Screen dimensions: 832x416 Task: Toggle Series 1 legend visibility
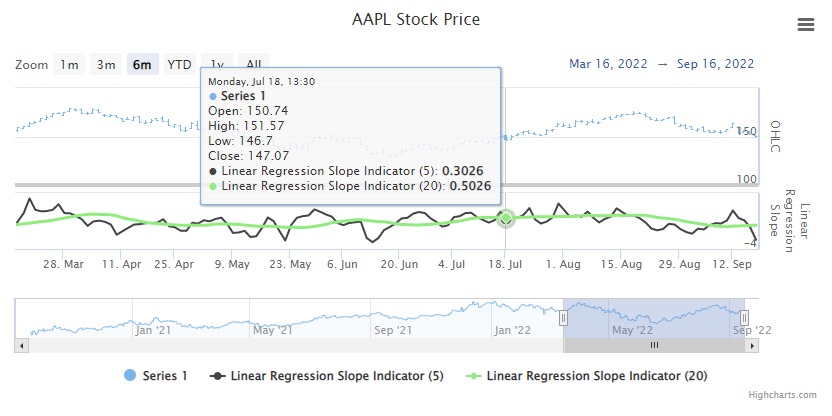[158, 376]
